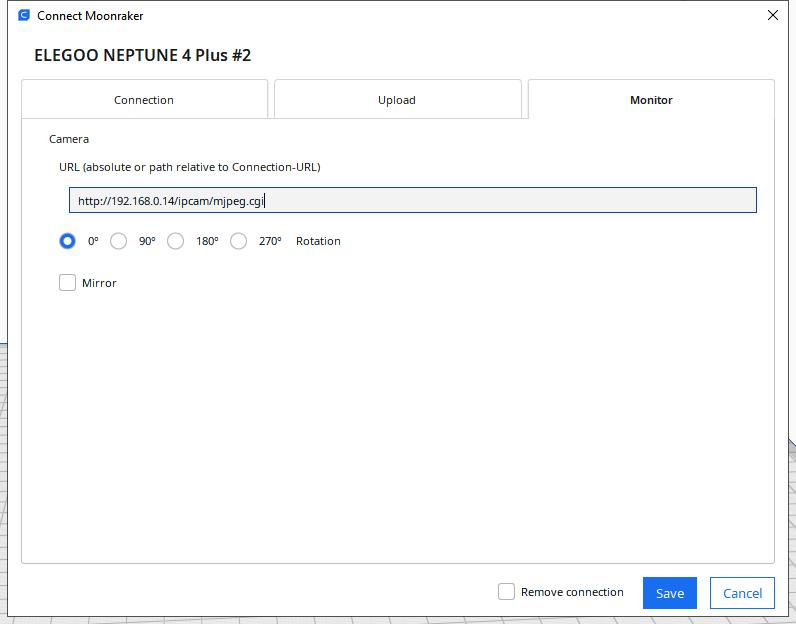Click the Camera section label
Image resolution: width=796 pixels, height=624 pixels.
69,139
